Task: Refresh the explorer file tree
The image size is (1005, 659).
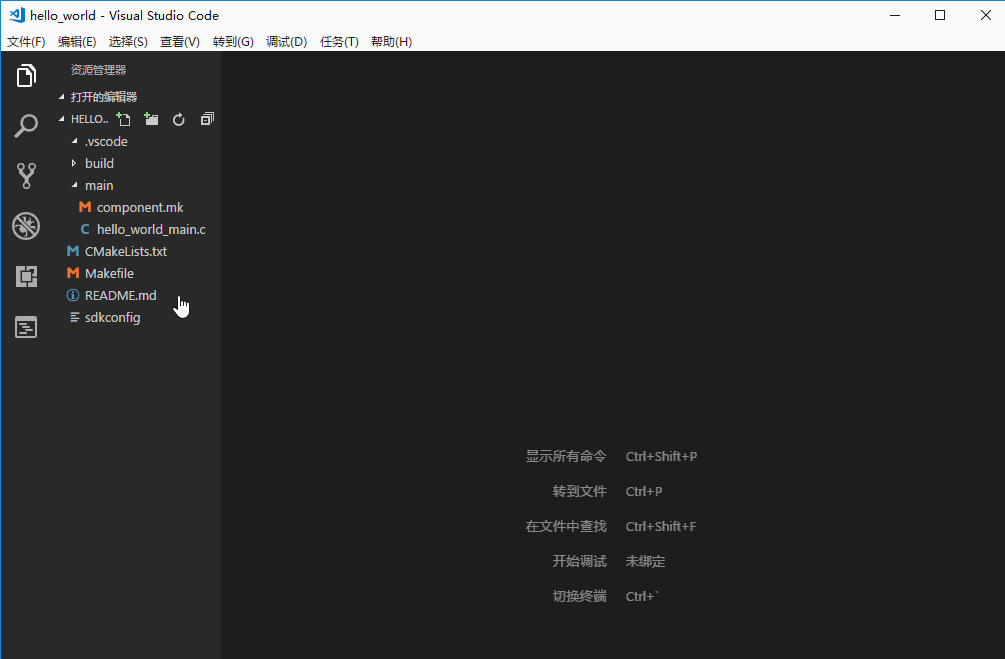Action: (179, 119)
